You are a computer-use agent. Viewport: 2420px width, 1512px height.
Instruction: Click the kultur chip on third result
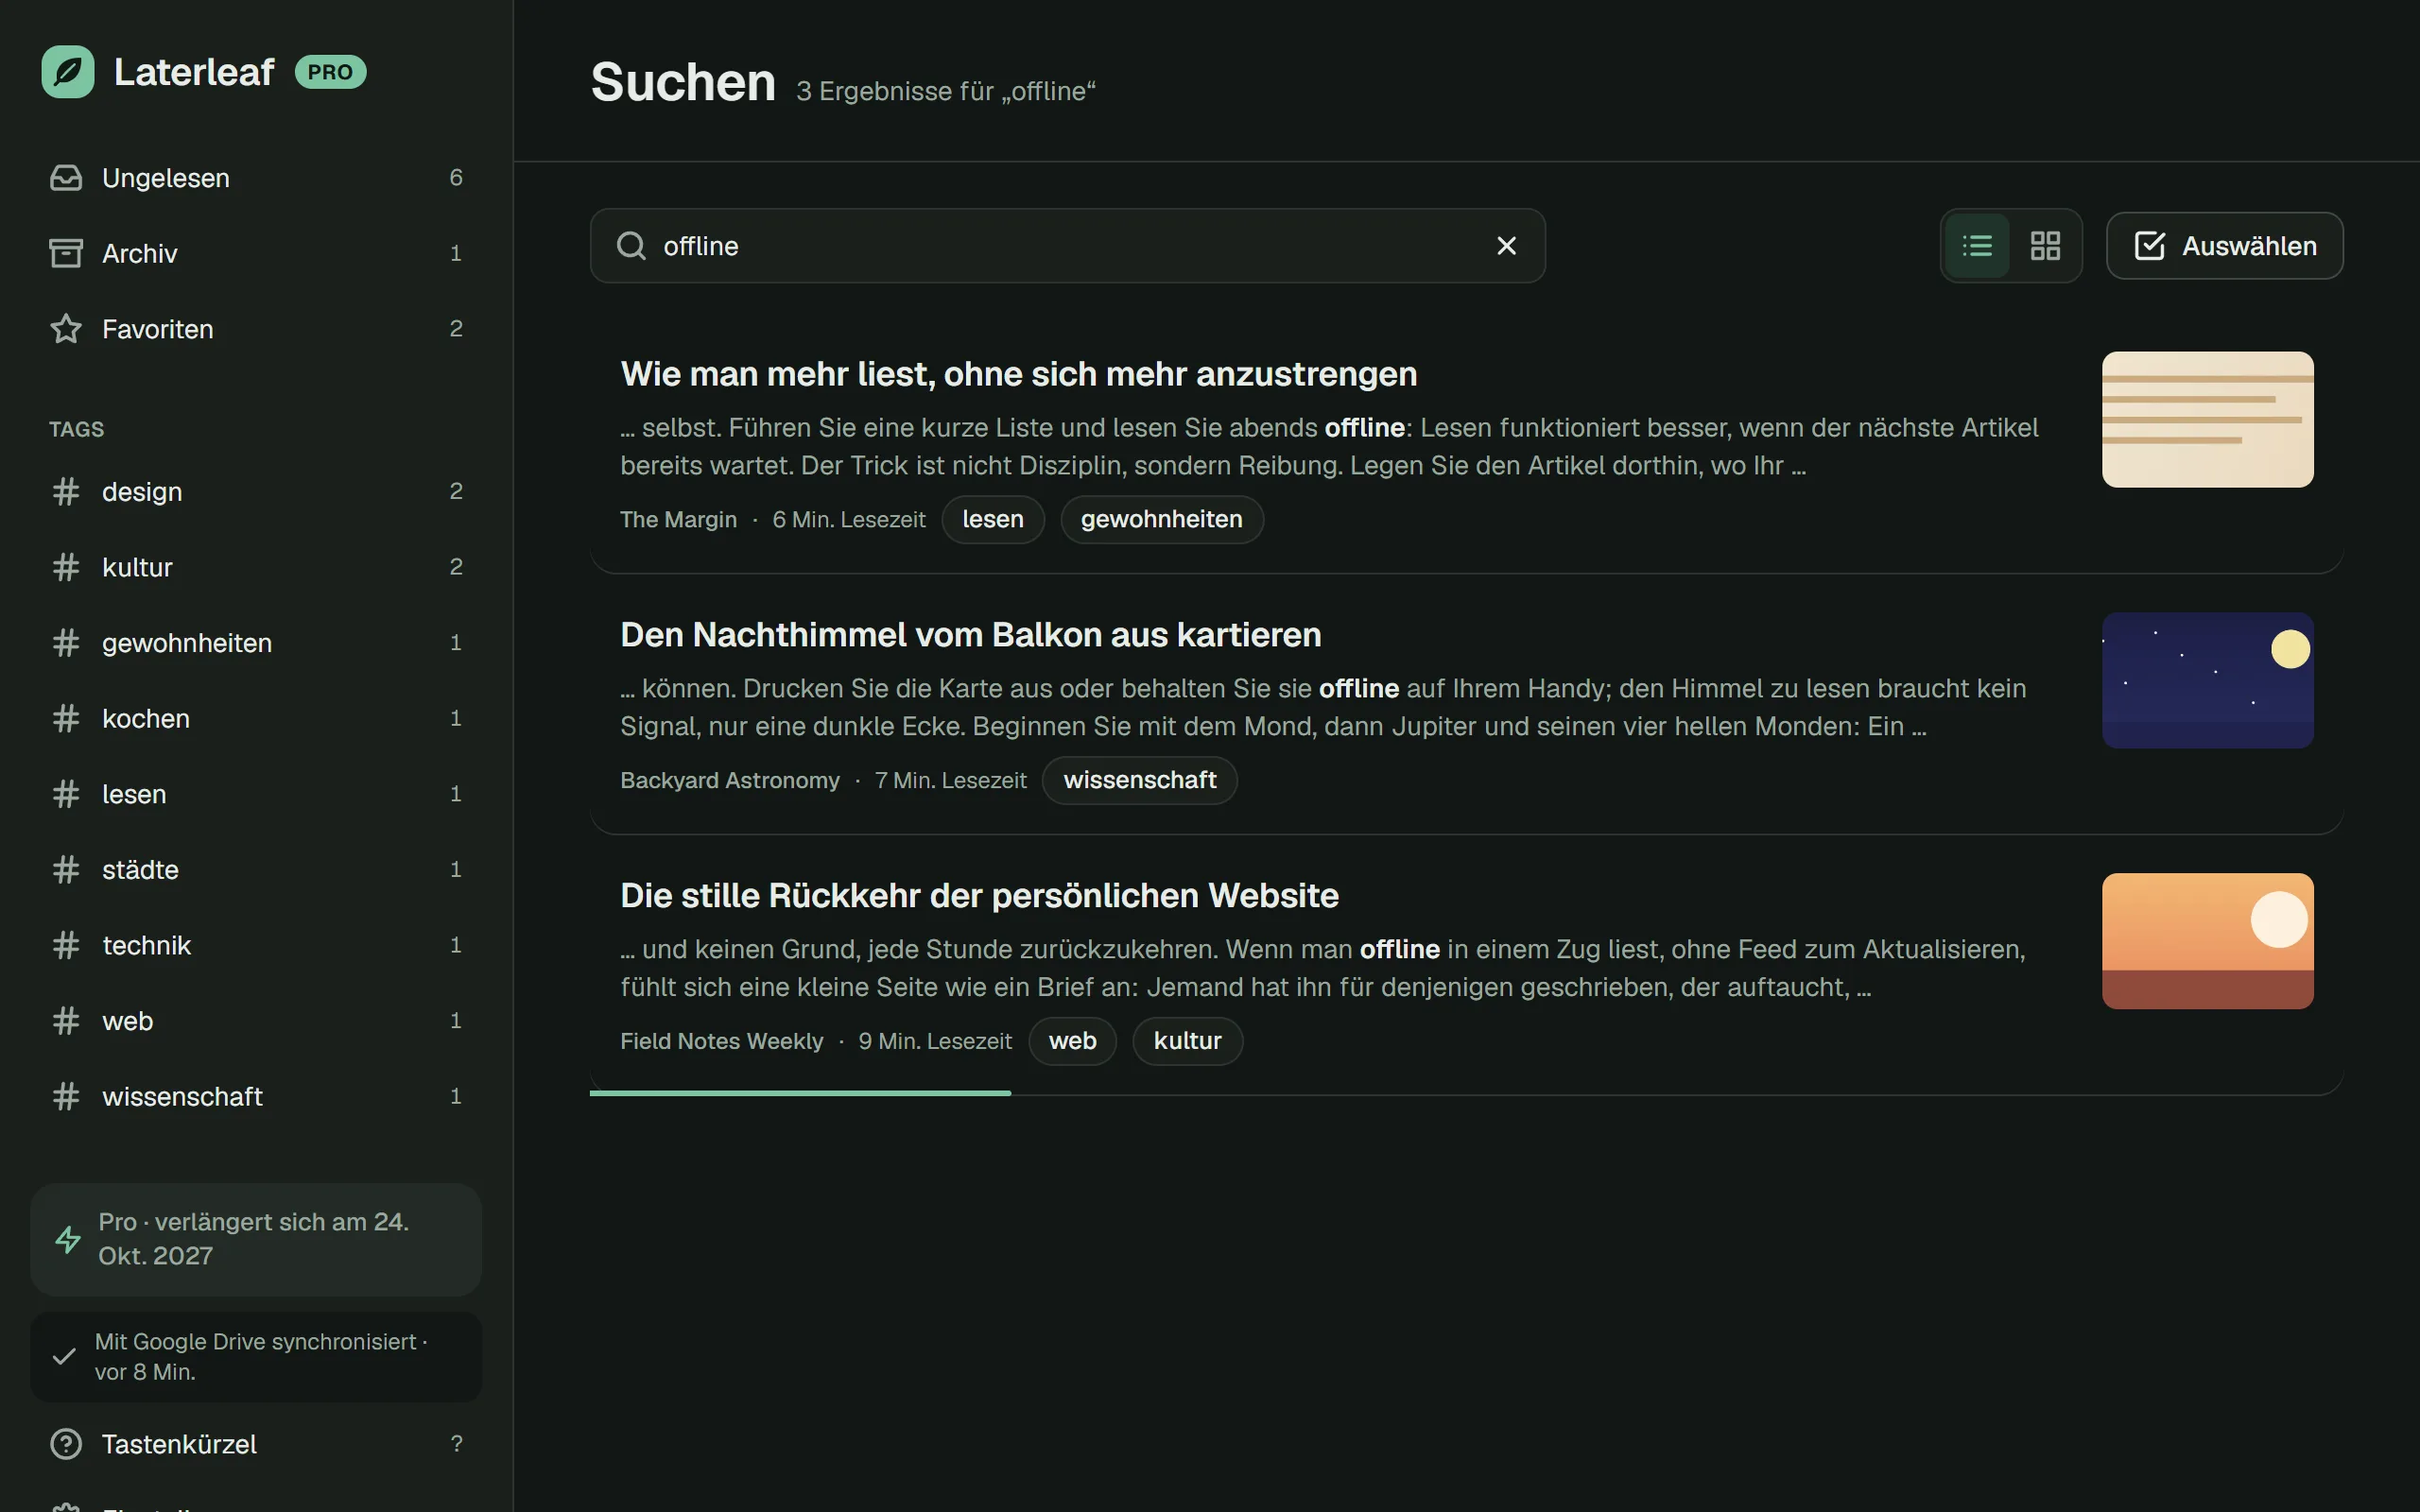pyautogui.click(x=1187, y=1041)
